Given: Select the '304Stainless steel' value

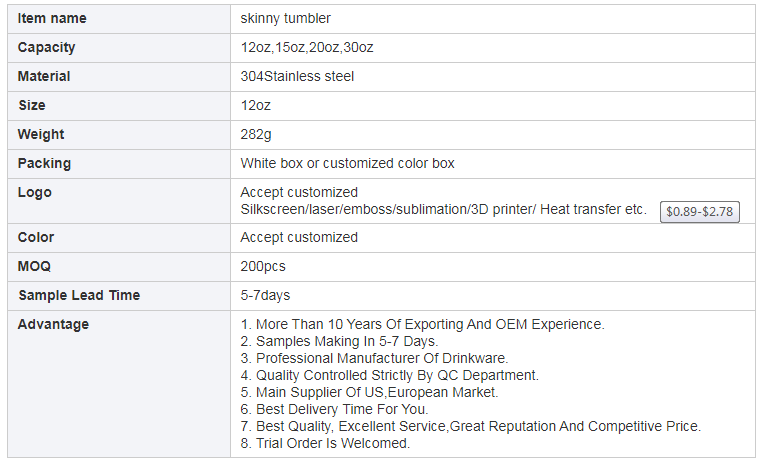Looking at the screenshot, I should [x=297, y=76].
